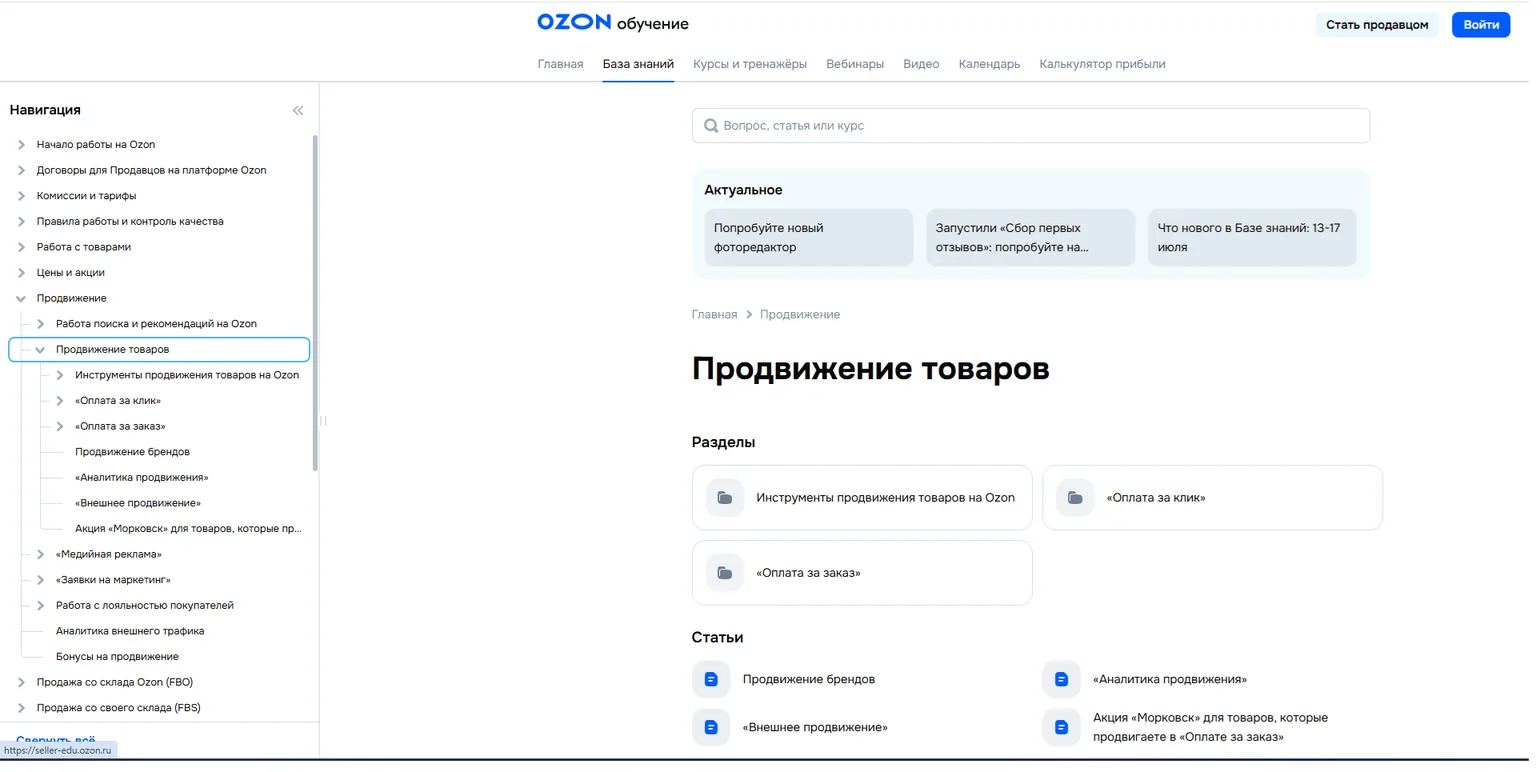Open the Главная tab
The height and width of the screenshot is (772, 1536).
click(x=560, y=64)
